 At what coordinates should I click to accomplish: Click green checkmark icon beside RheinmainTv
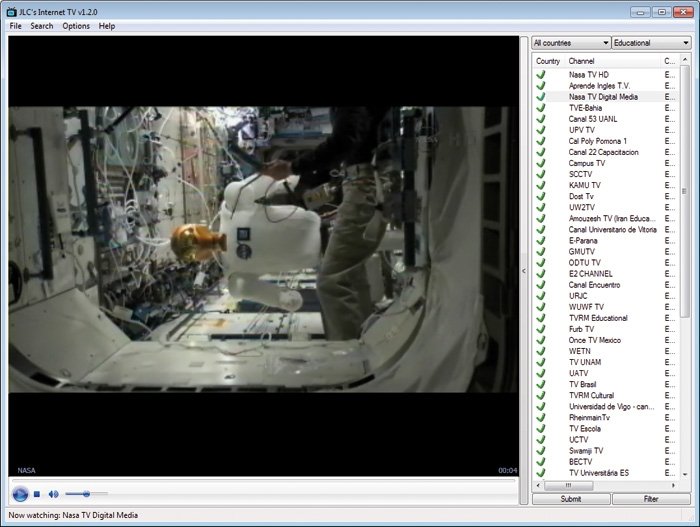[x=541, y=417]
